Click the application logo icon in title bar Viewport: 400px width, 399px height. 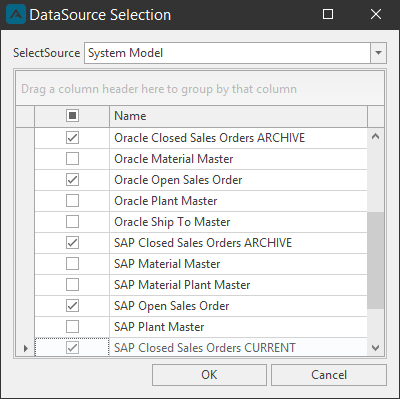(16, 14)
